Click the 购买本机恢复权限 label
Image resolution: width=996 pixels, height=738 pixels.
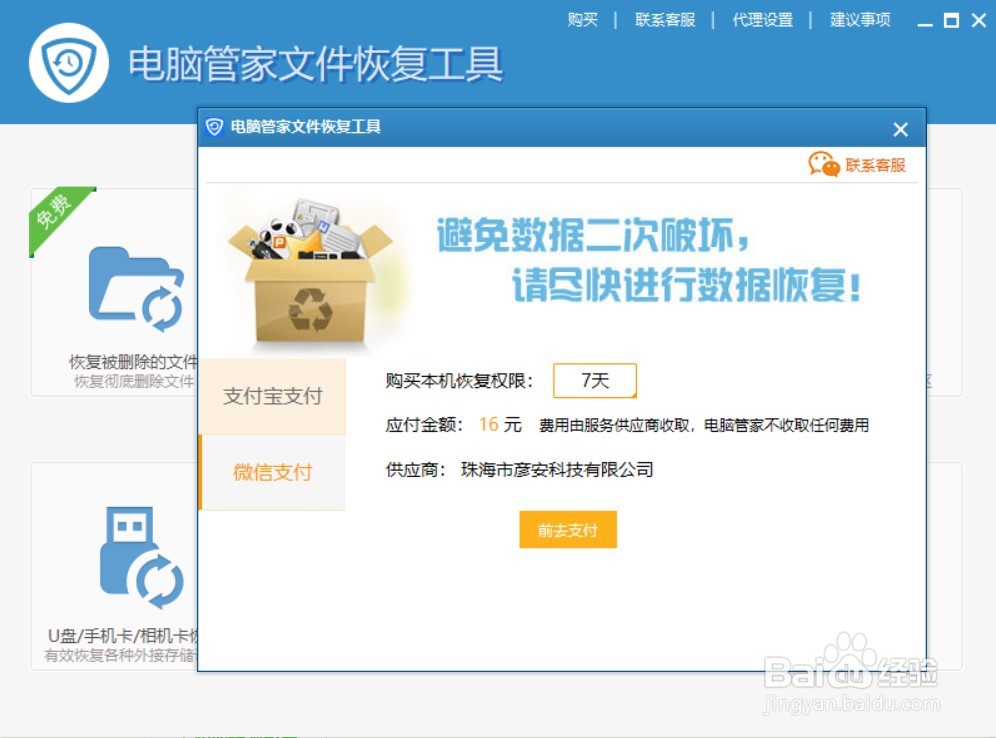[459, 380]
